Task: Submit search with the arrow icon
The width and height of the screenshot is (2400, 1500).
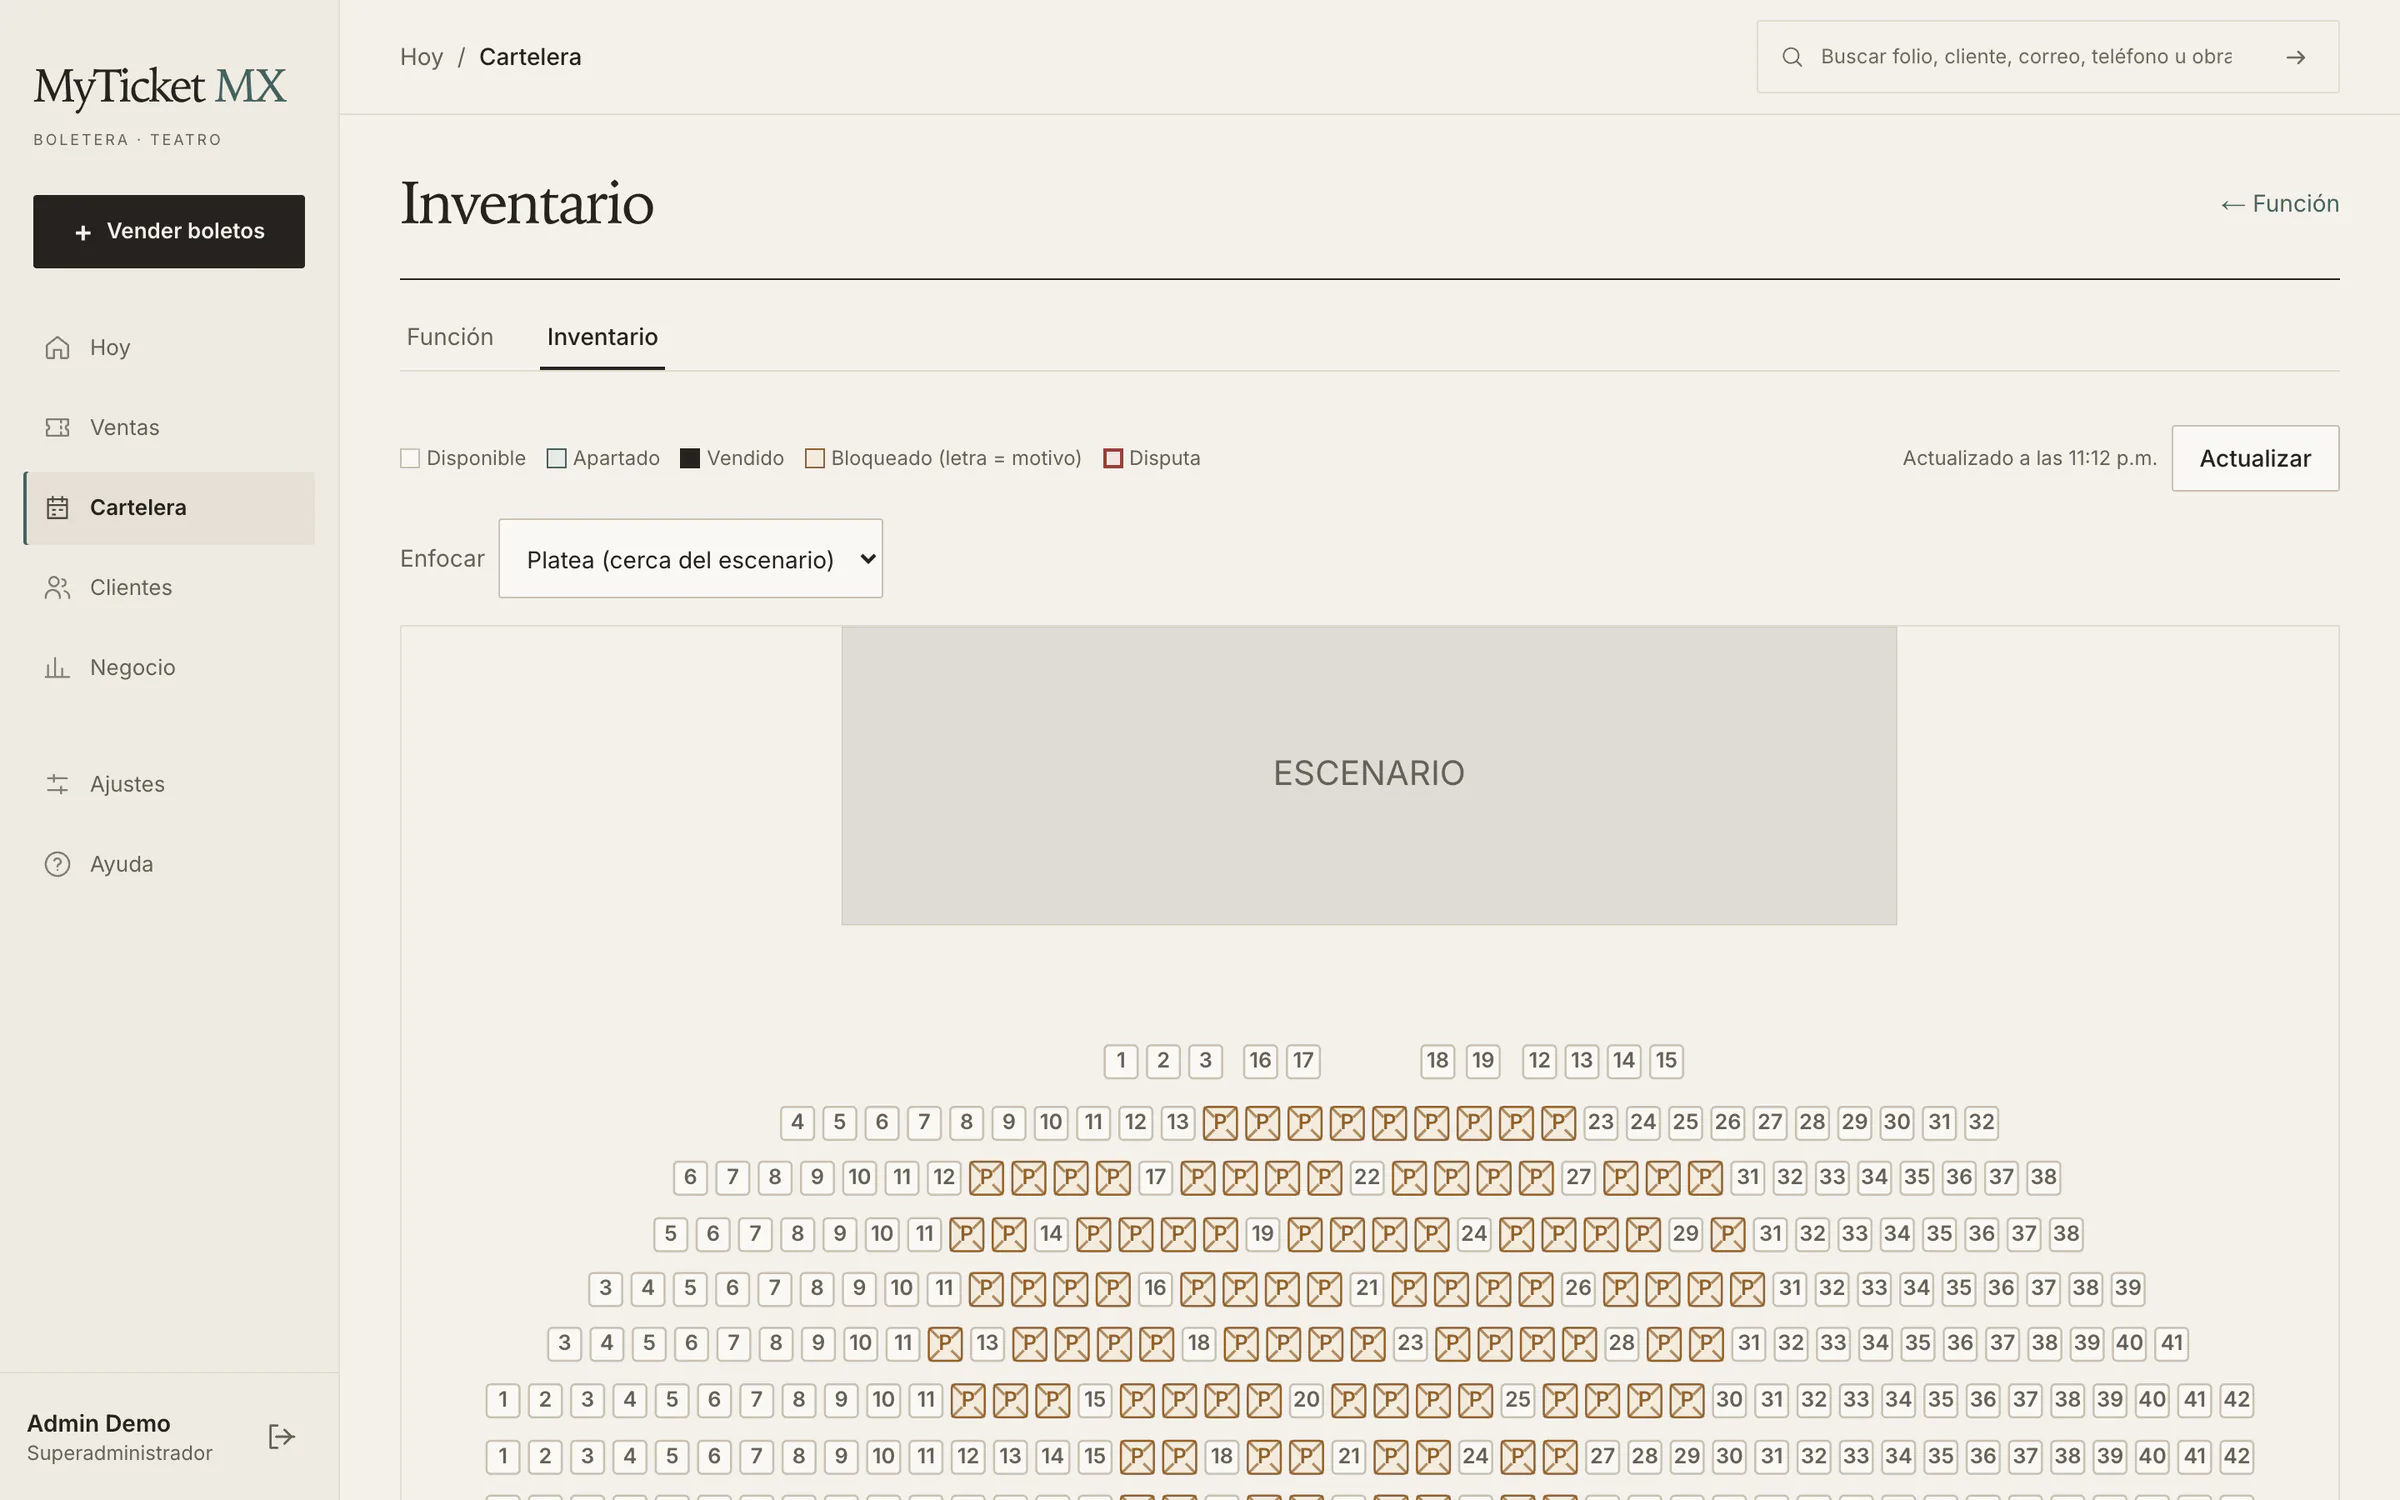Action: [x=2296, y=57]
